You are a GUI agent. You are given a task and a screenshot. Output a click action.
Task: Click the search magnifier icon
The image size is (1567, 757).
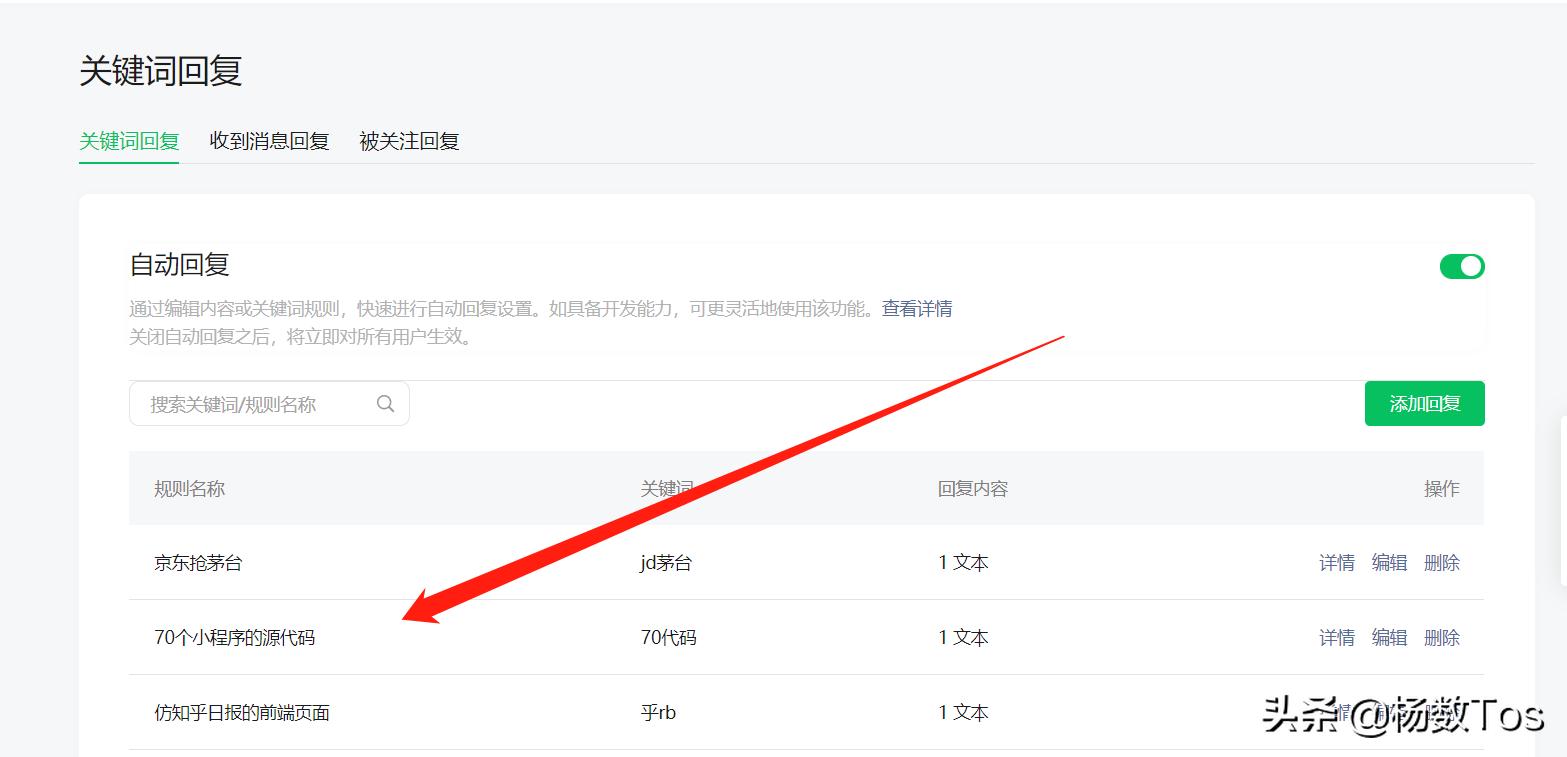click(x=386, y=403)
